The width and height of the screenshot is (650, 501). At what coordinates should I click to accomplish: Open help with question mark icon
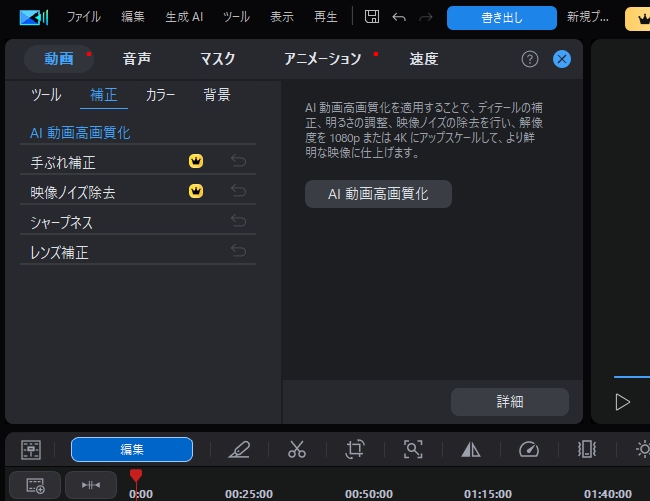click(530, 59)
